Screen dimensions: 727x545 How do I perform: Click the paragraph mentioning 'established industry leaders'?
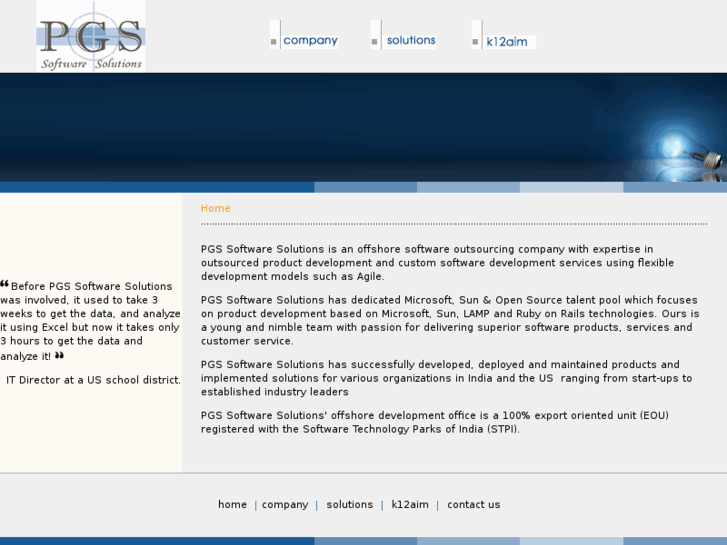[446, 378]
